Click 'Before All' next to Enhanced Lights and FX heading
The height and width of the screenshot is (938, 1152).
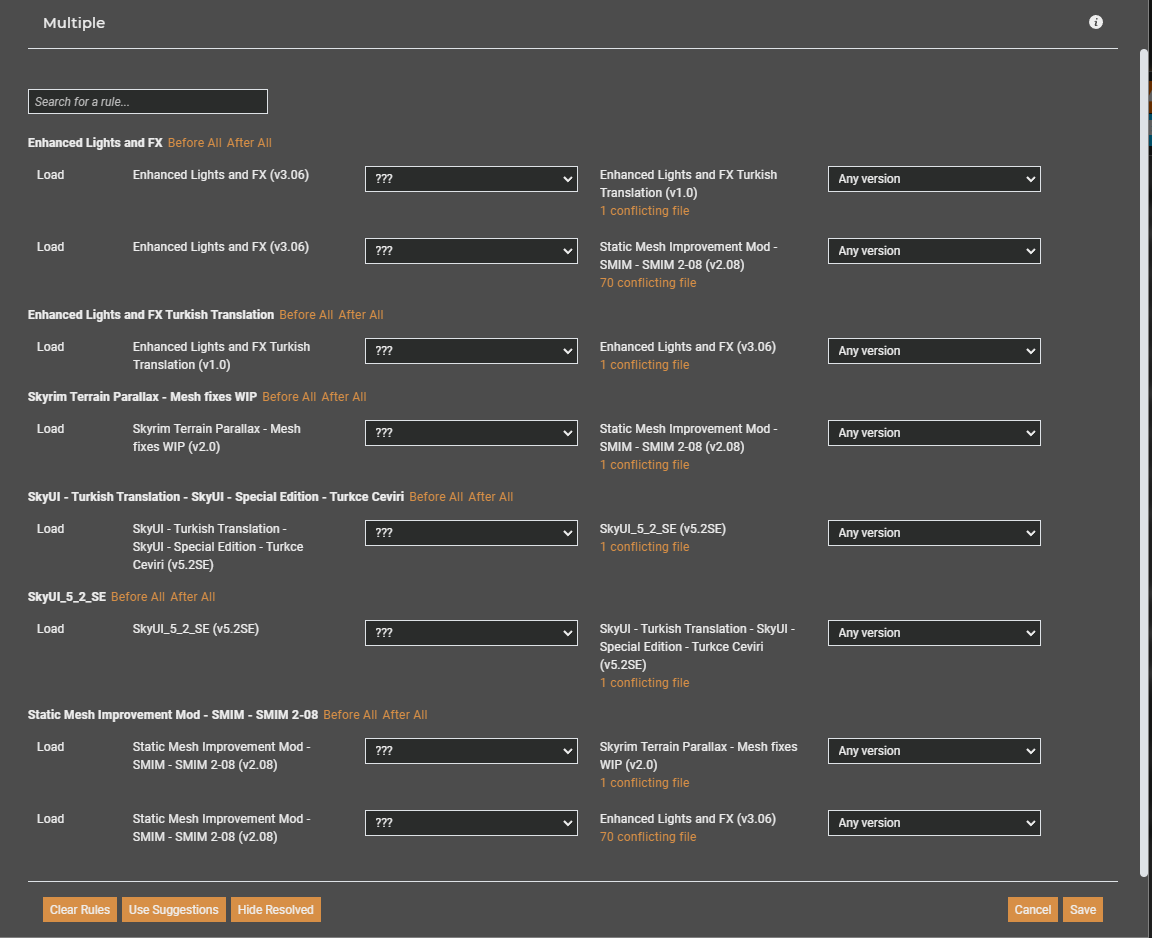[194, 143]
